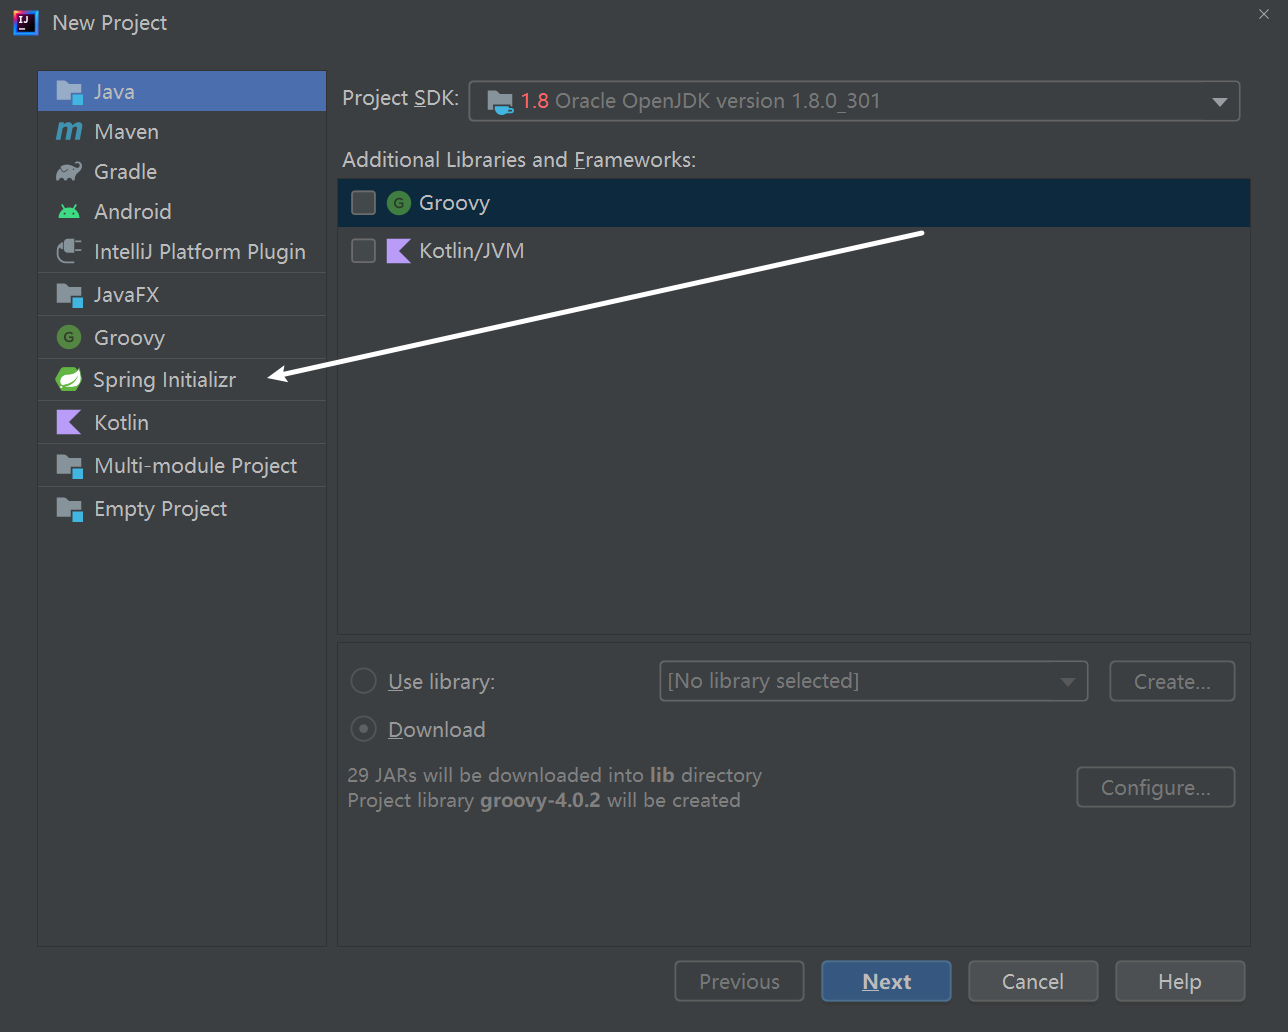Open the No library selected dropdown

coord(873,681)
